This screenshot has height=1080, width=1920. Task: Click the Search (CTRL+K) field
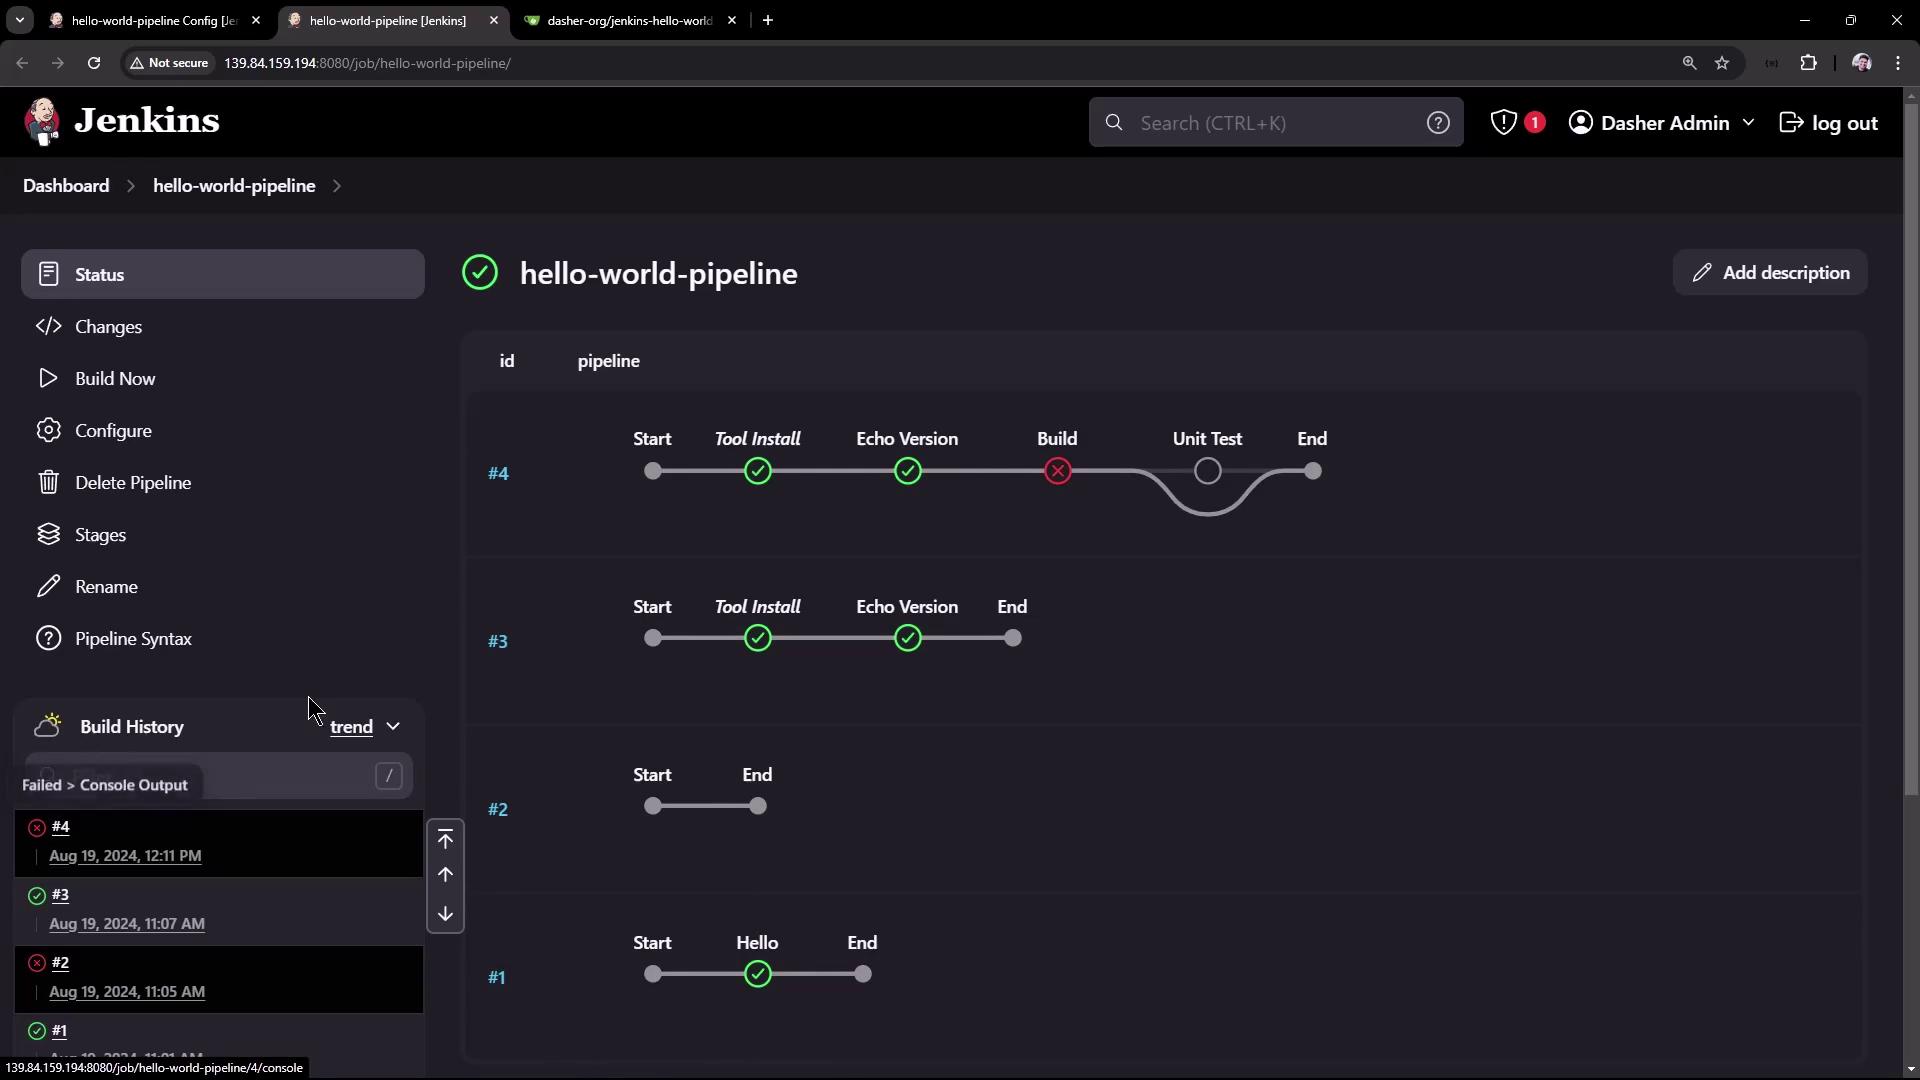(1270, 123)
